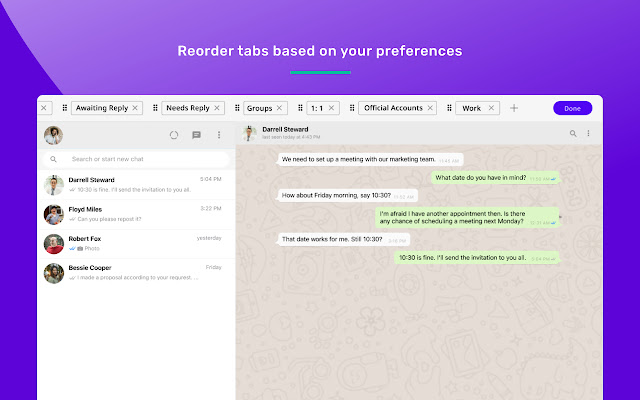Open the conversation three-dot menu
The image size is (640, 400).
[x=588, y=133]
